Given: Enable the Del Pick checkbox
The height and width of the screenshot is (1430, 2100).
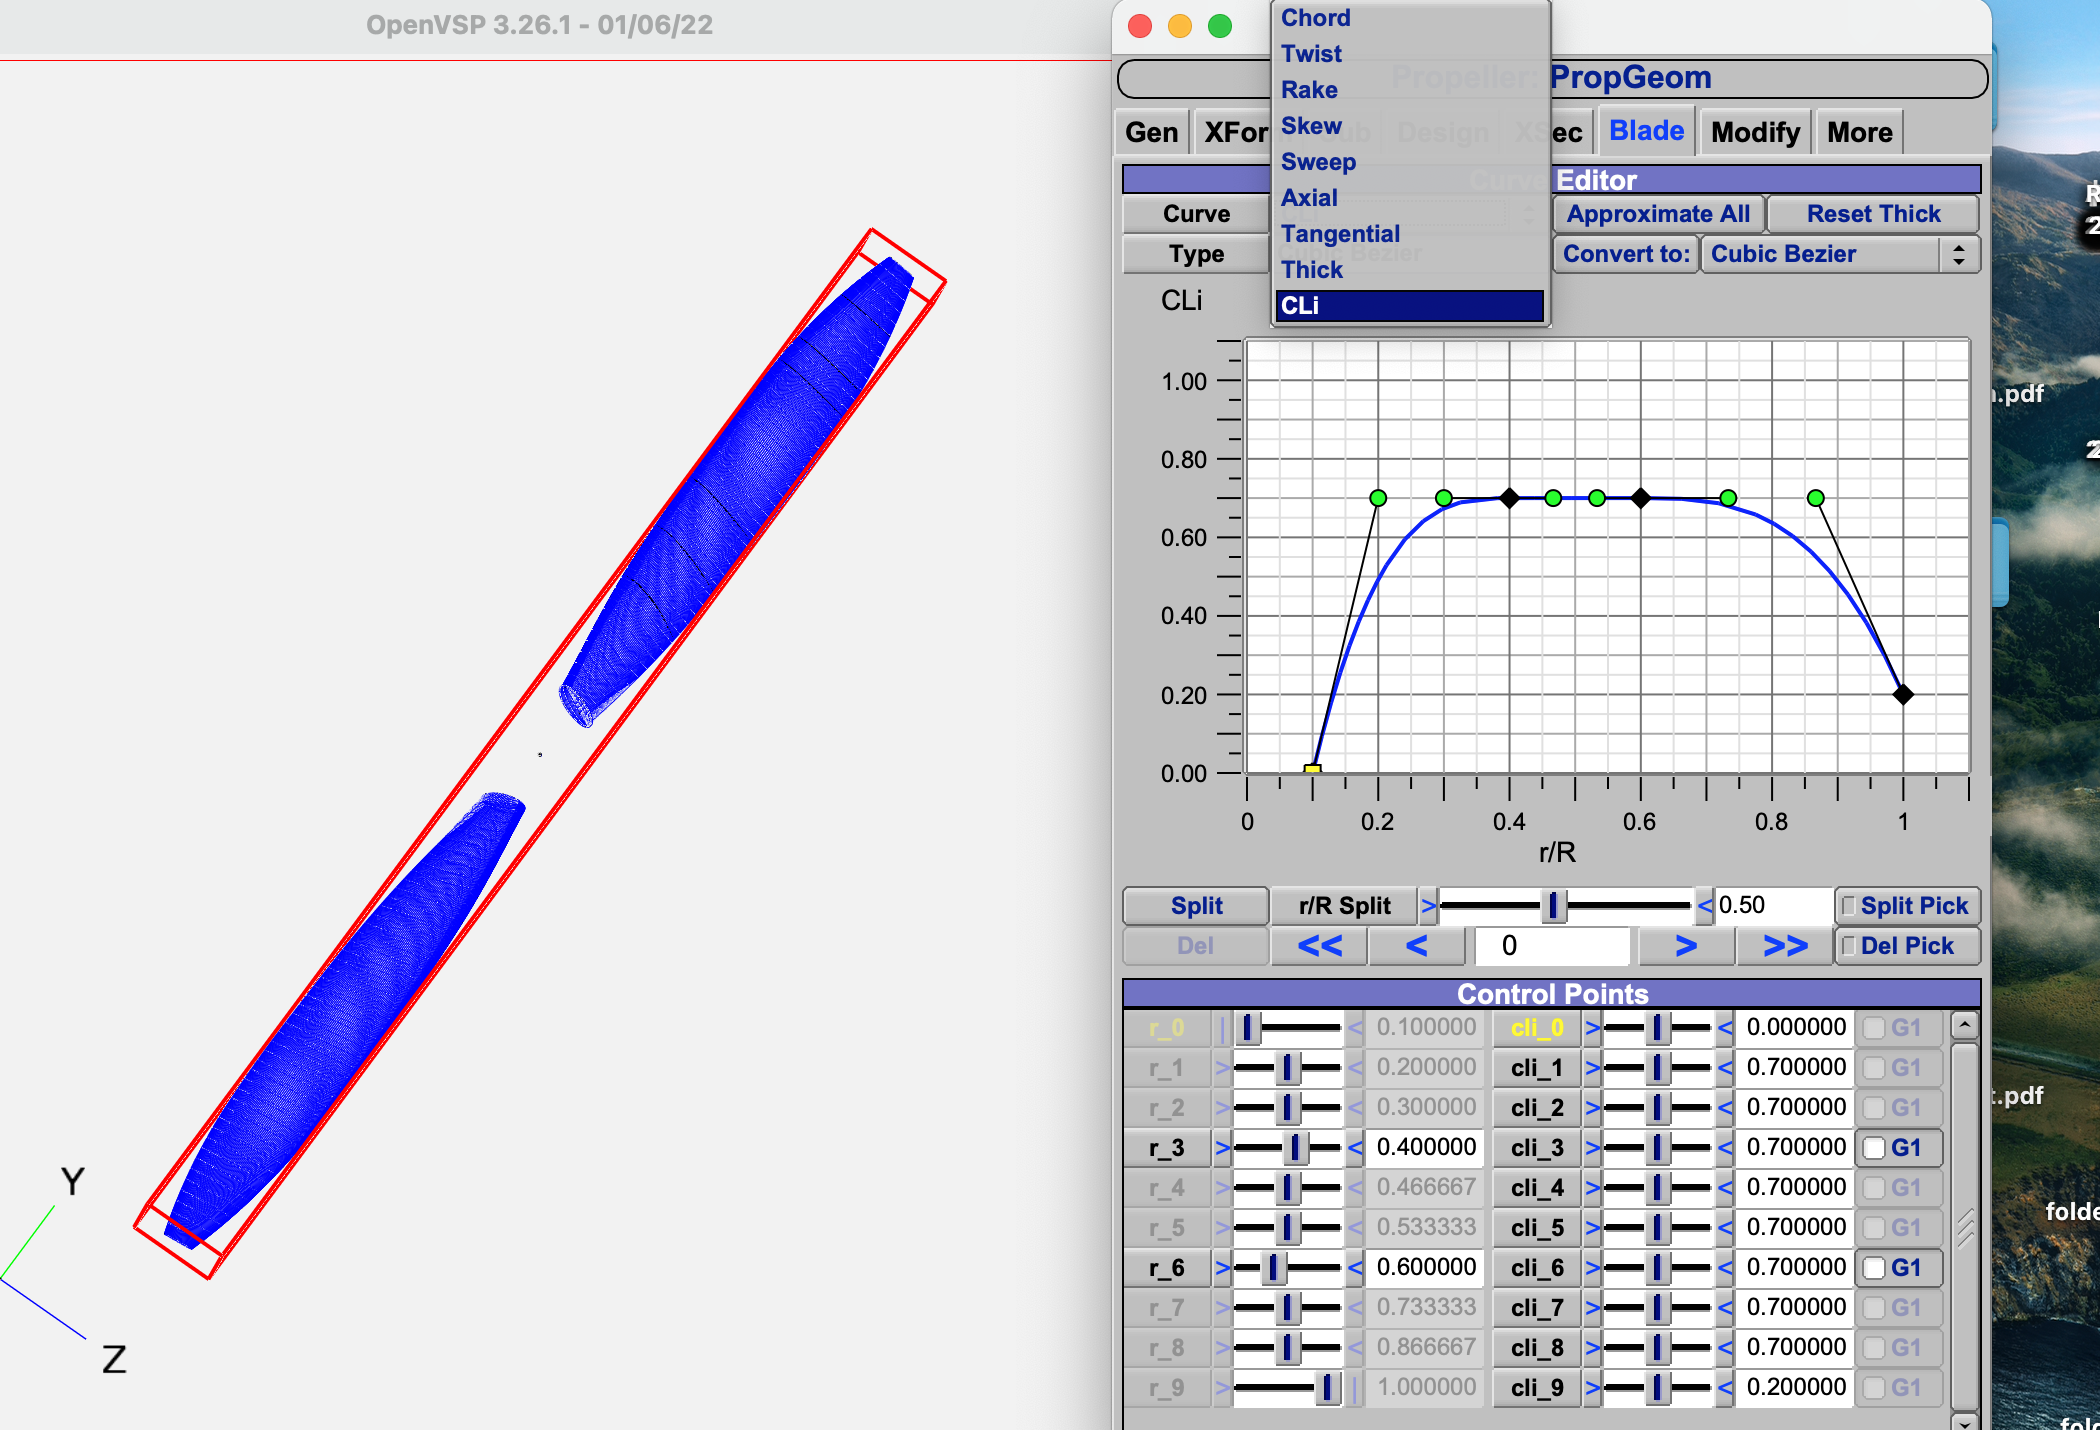Looking at the screenshot, I should coord(1849,946).
